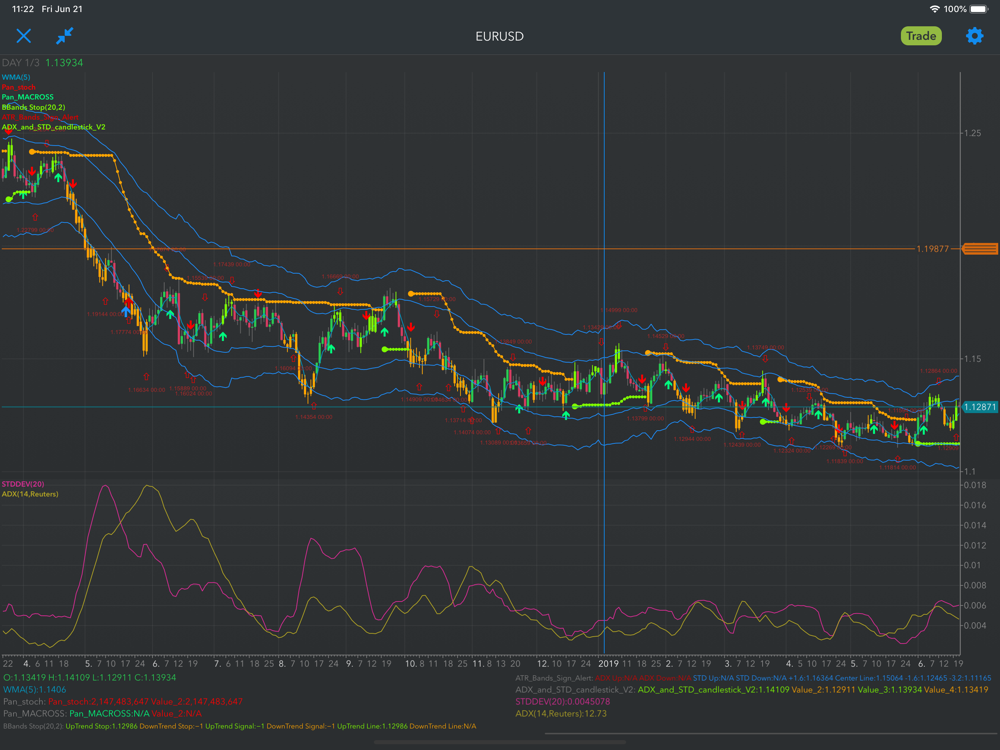Select the ADX_and_STD_candlestick_V2 indicator label
Screen dimensions: 1000x750
click(53, 127)
